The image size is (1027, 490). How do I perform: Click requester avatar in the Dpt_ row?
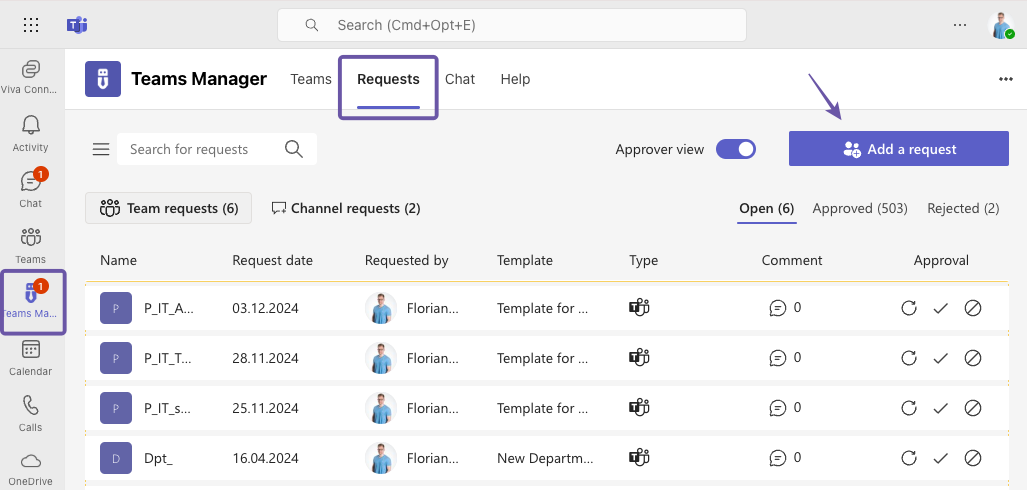pos(381,458)
